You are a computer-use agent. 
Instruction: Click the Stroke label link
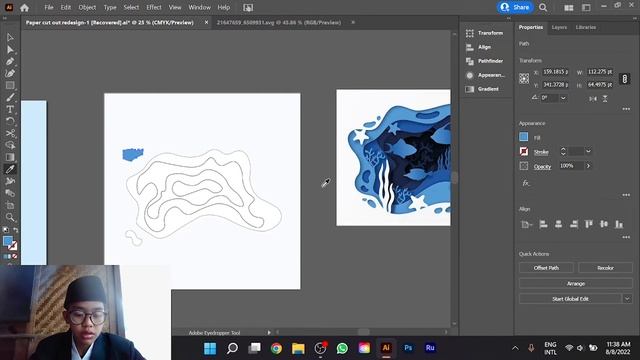tap(541, 152)
